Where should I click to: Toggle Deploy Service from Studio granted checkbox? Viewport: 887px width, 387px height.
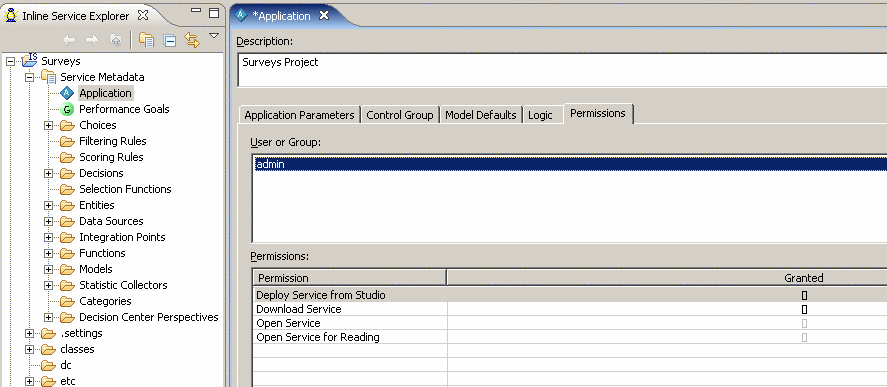click(804, 295)
